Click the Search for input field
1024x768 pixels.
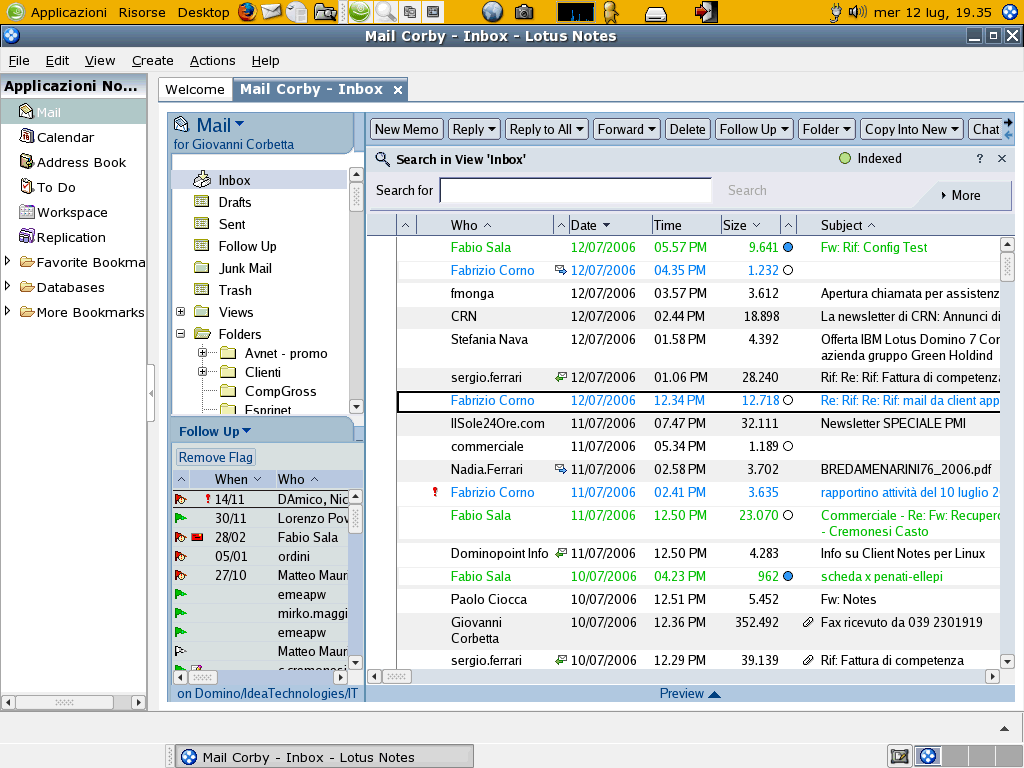[576, 190]
